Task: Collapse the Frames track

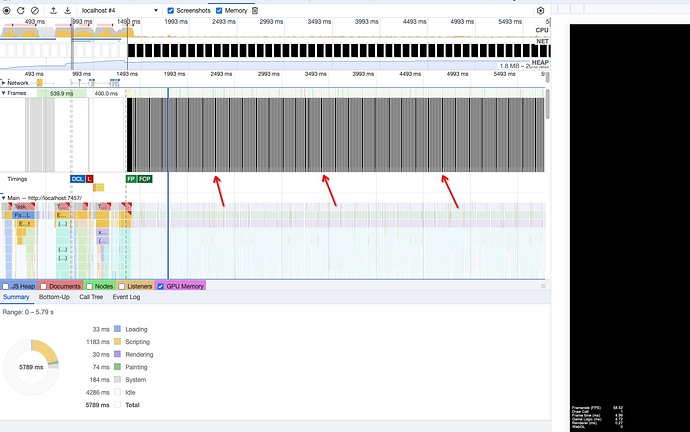Action: click(4, 93)
